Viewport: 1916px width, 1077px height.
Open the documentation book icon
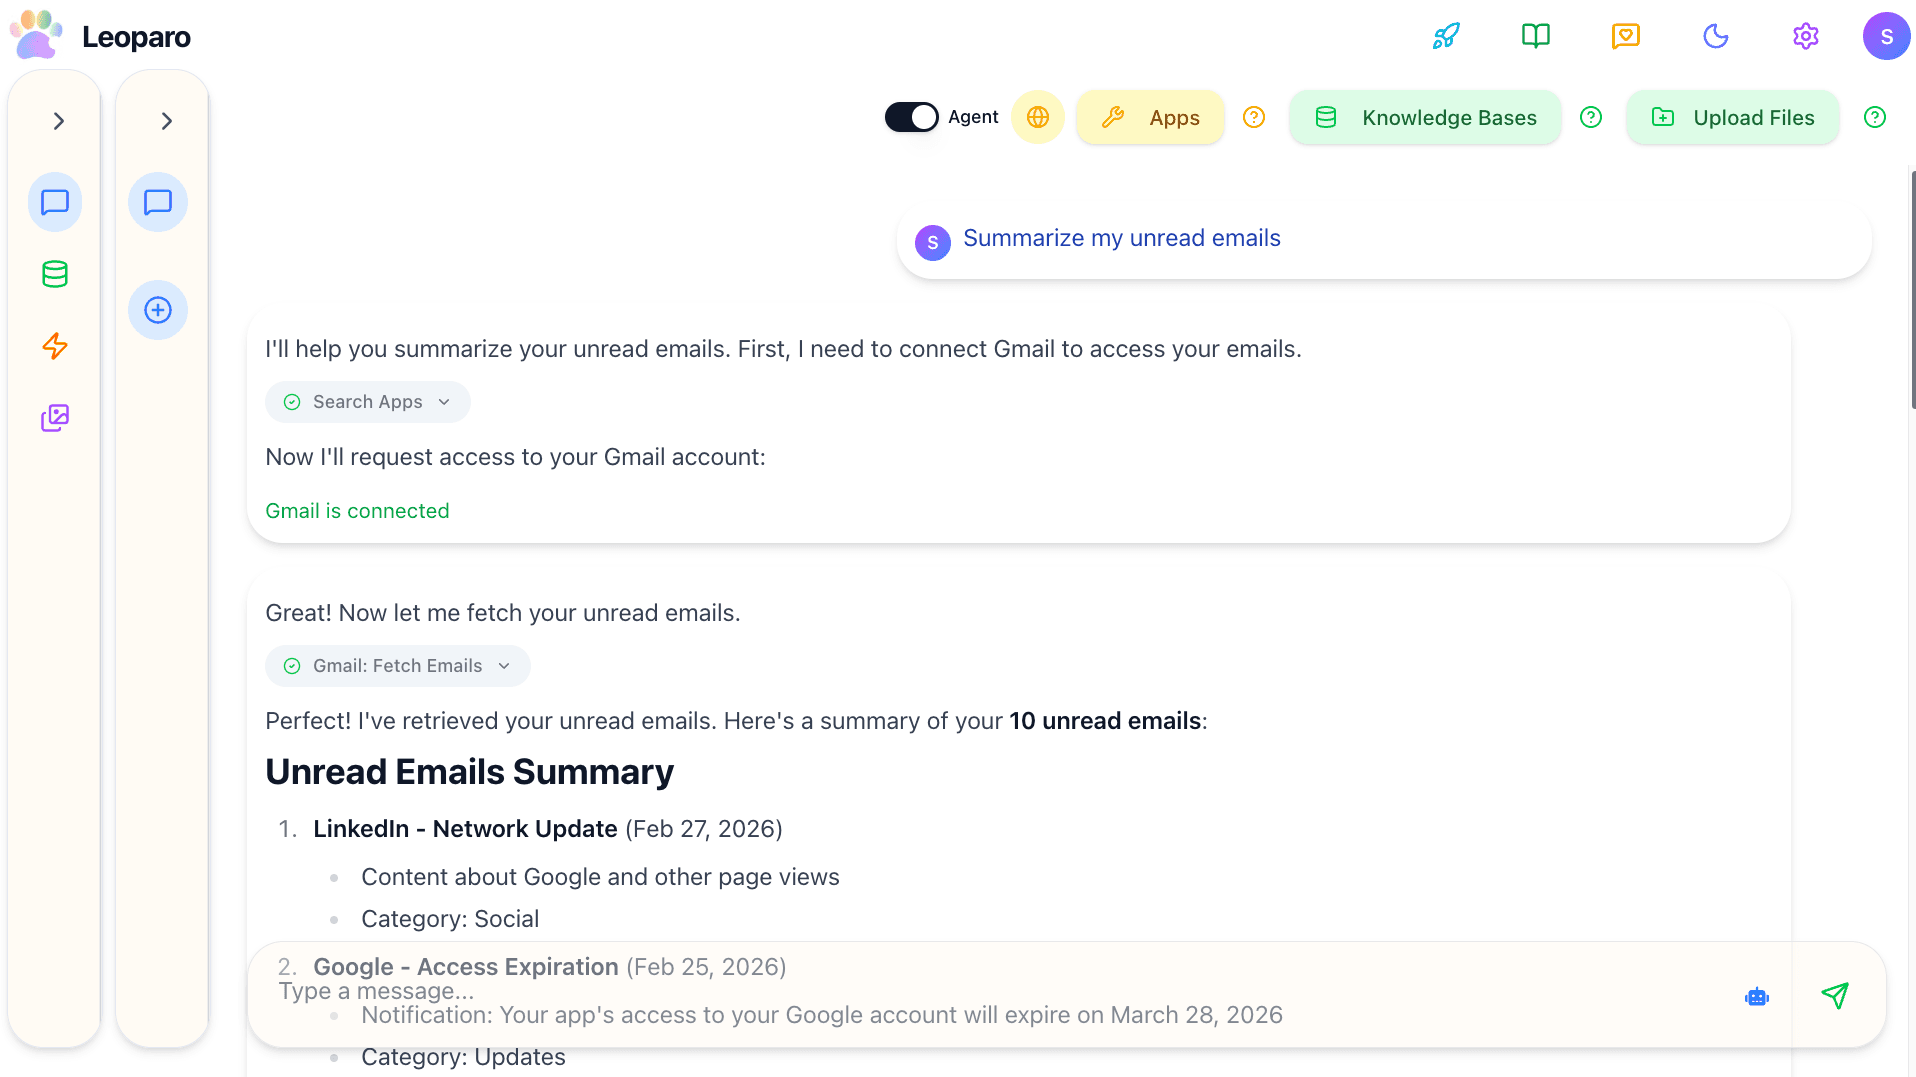1535,36
